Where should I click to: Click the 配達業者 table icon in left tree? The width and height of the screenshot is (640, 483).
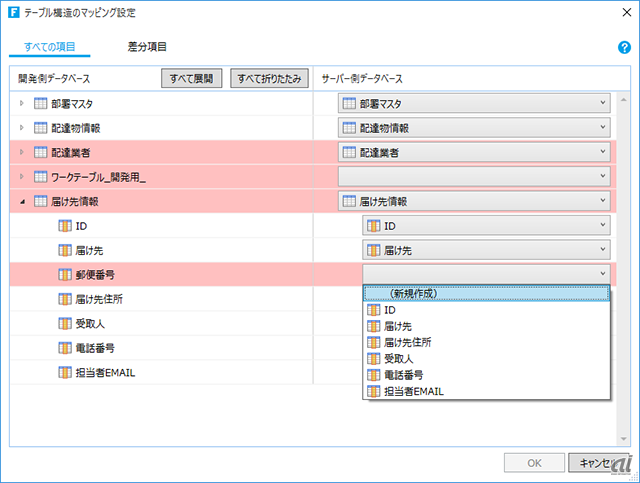point(41,152)
